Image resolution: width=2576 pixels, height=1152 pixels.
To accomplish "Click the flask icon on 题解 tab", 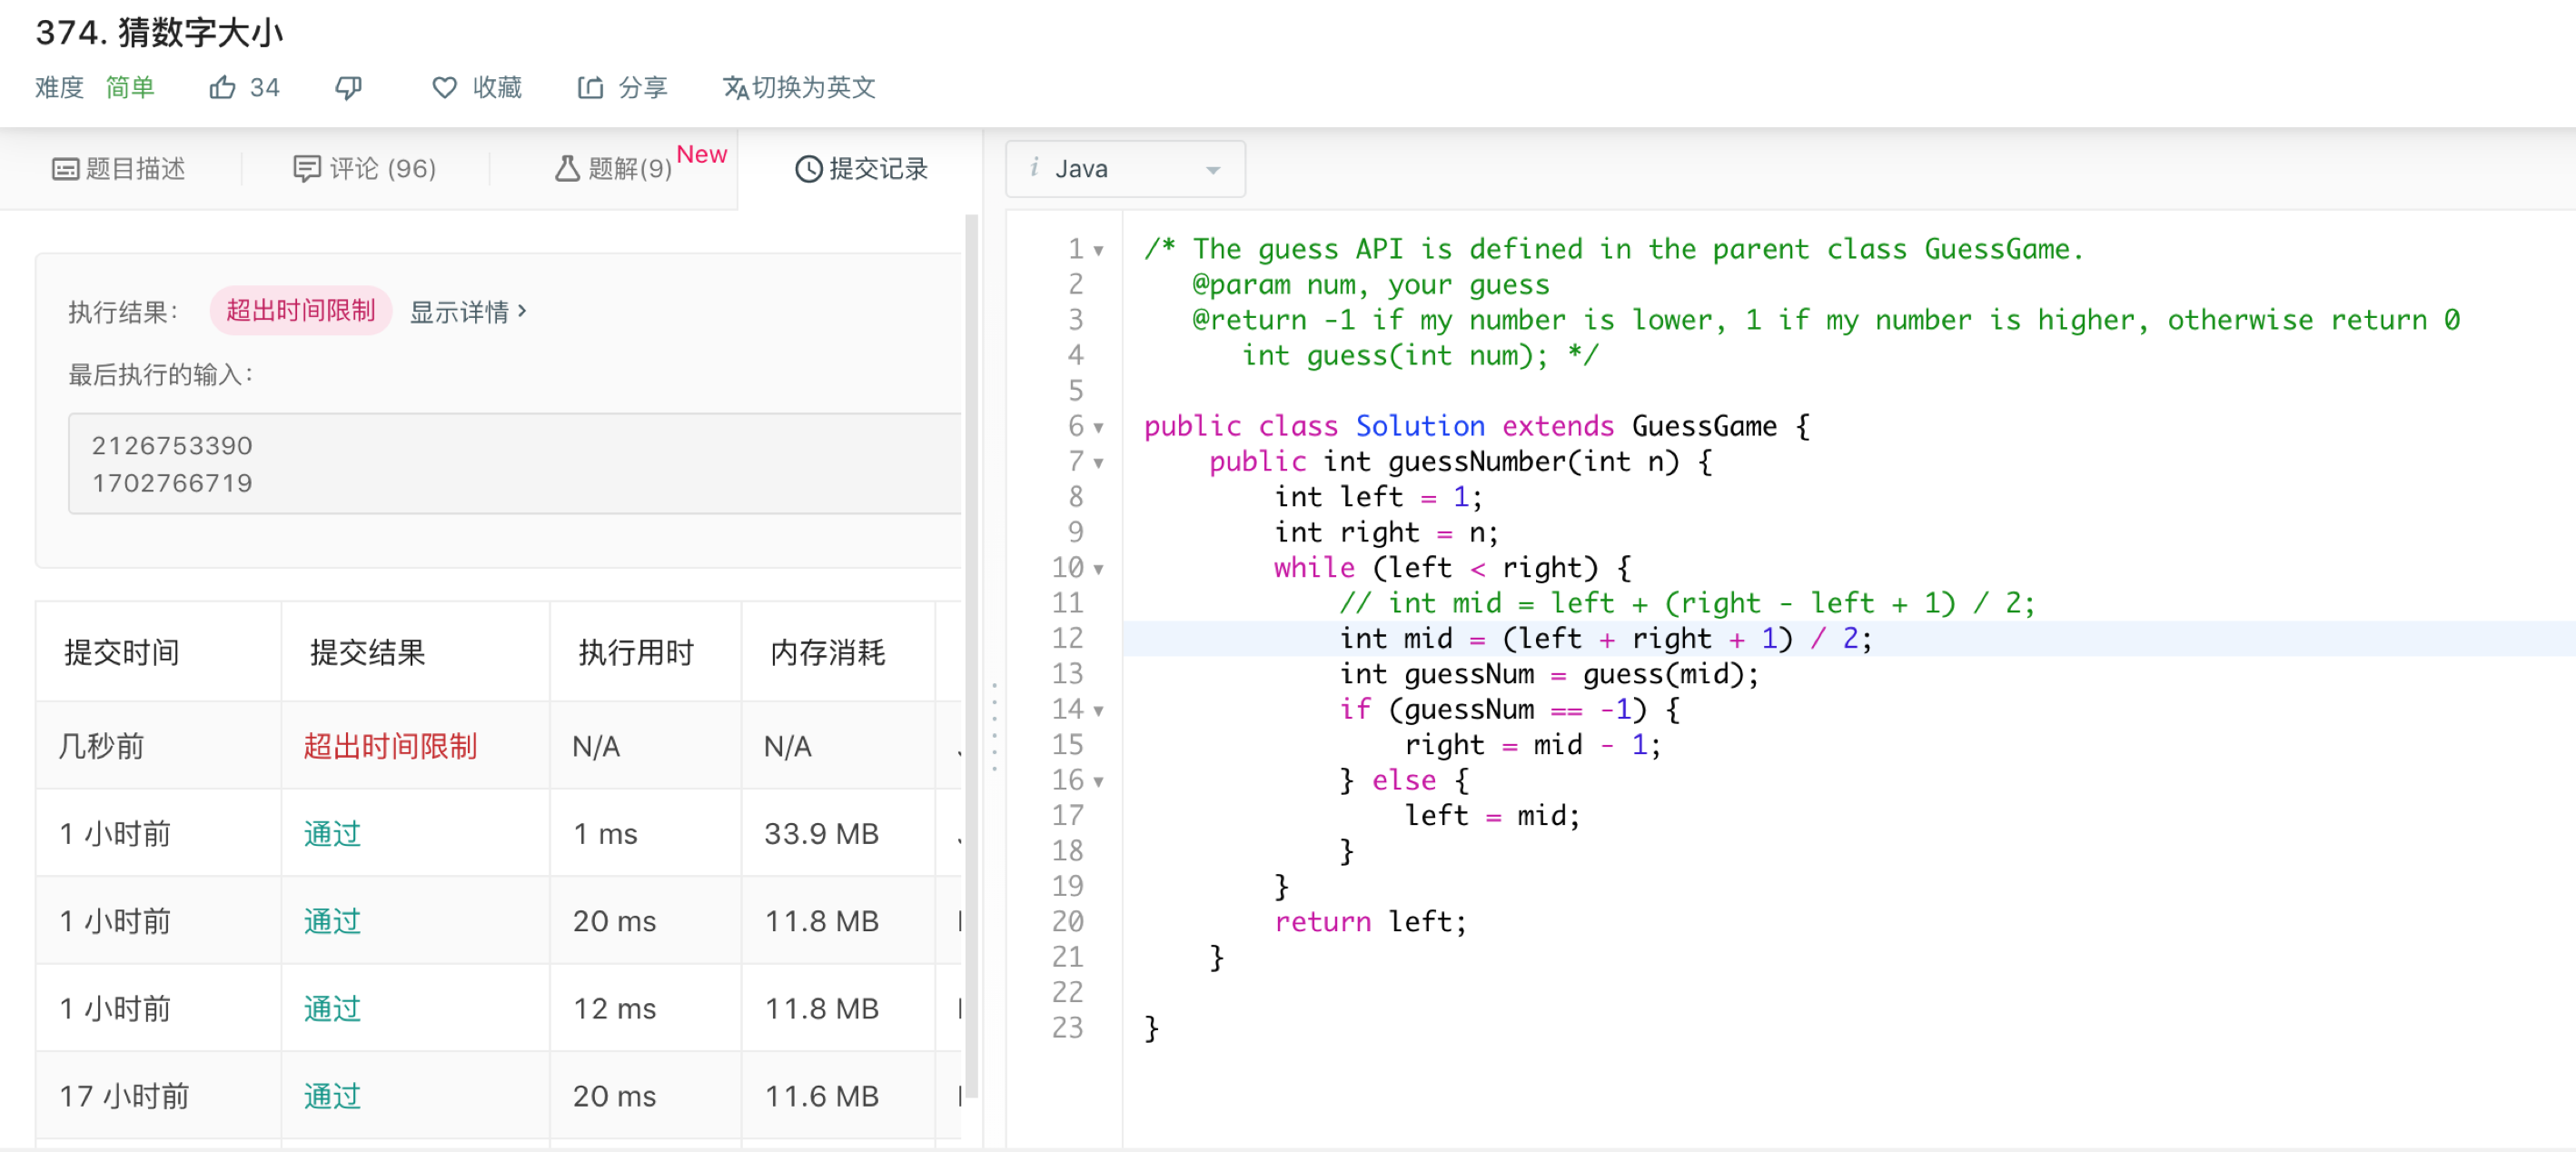I will (x=567, y=169).
